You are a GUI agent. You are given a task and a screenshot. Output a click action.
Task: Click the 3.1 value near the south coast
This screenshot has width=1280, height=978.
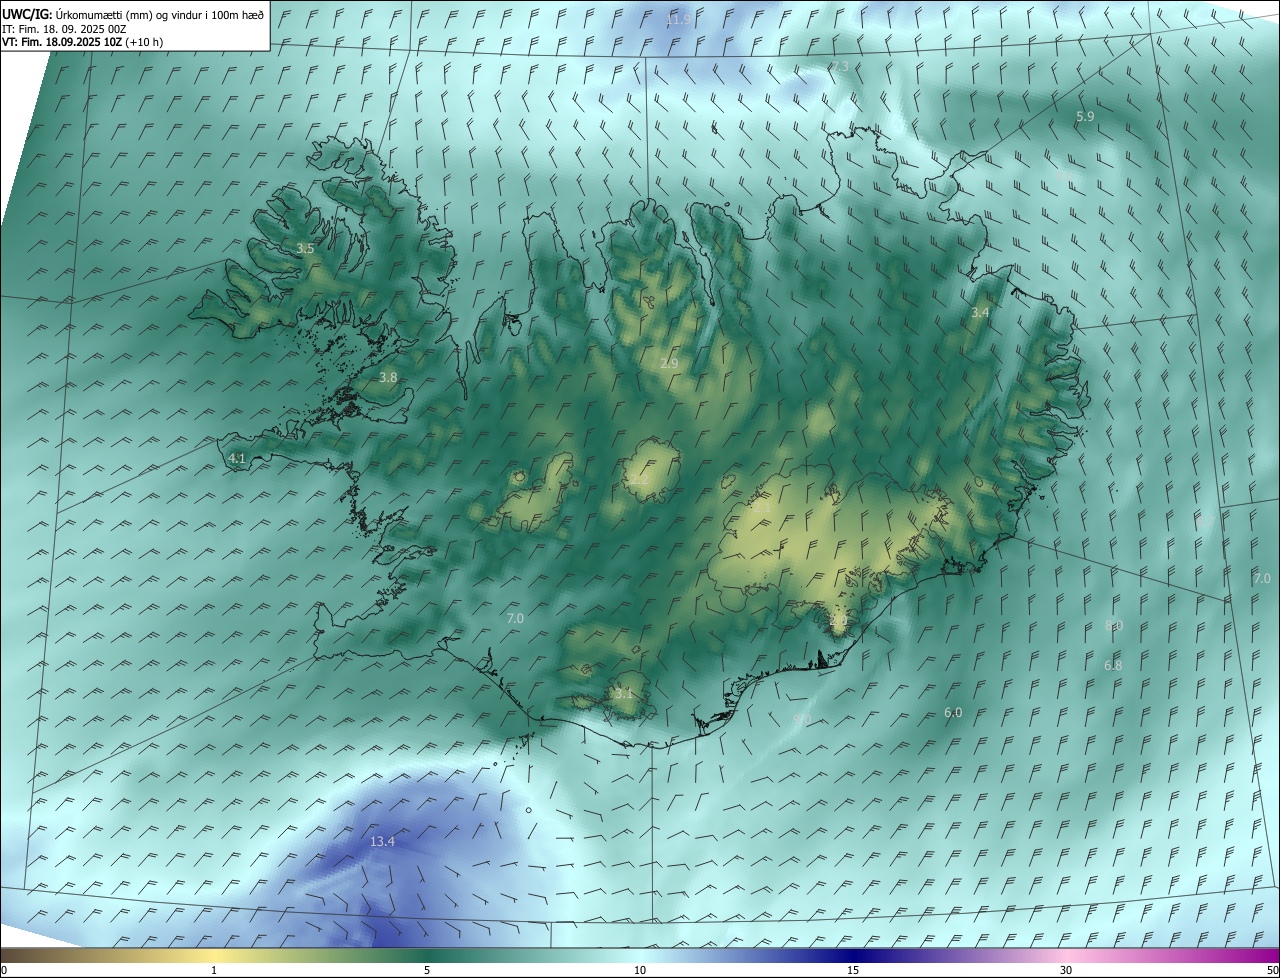pyautogui.click(x=623, y=693)
